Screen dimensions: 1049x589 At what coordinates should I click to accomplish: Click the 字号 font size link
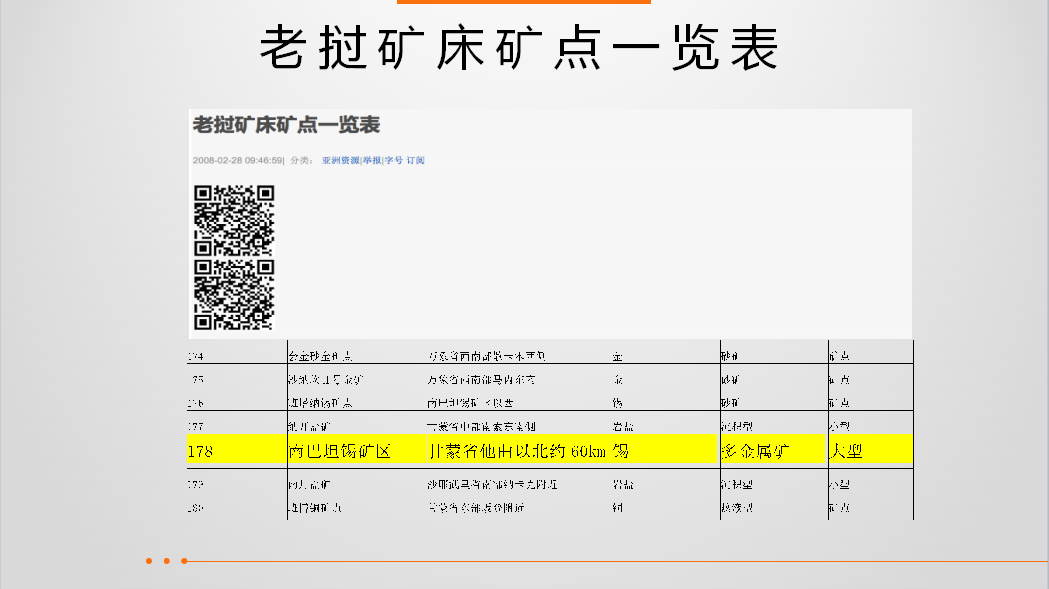click(393, 160)
